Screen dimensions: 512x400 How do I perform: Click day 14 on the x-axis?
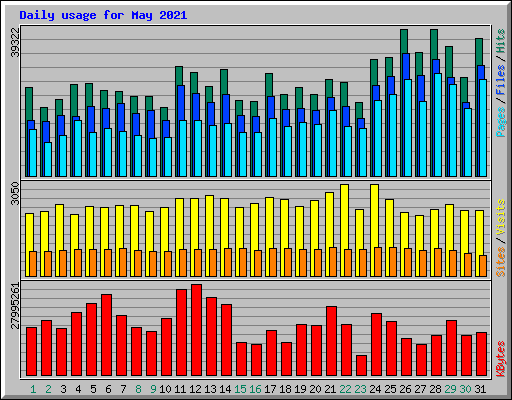coord(225,389)
